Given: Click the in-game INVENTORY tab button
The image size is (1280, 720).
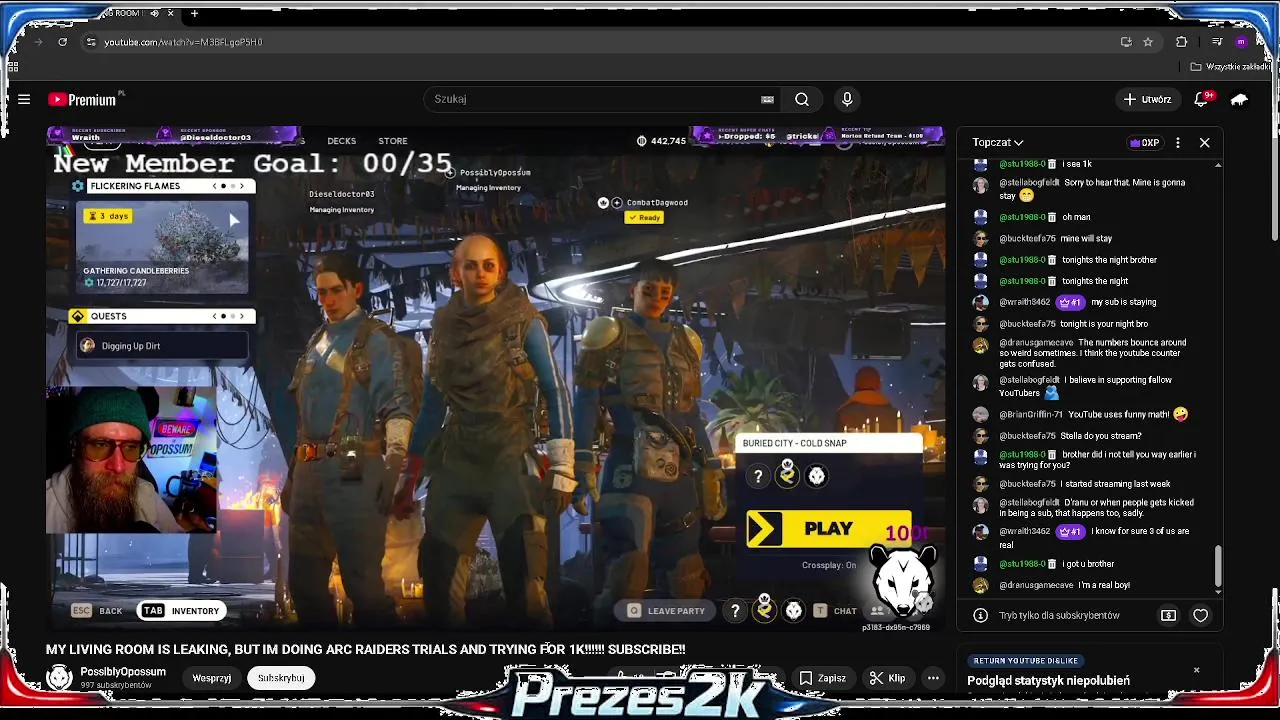Looking at the screenshot, I should (182, 610).
